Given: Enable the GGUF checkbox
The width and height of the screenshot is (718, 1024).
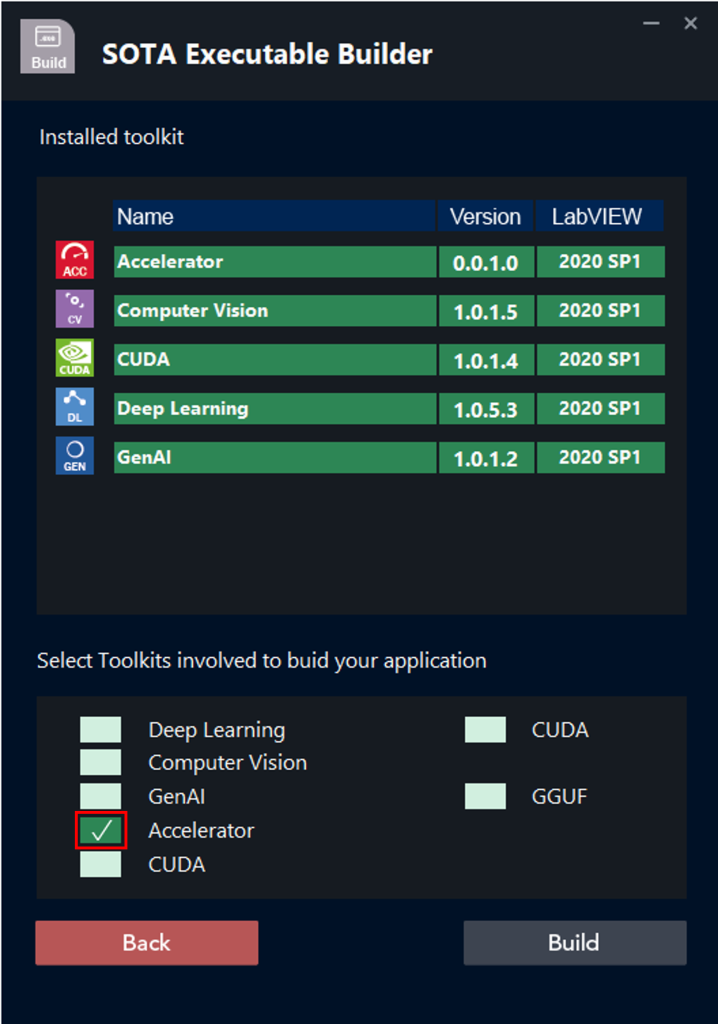Looking at the screenshot, I should point(485,797).
